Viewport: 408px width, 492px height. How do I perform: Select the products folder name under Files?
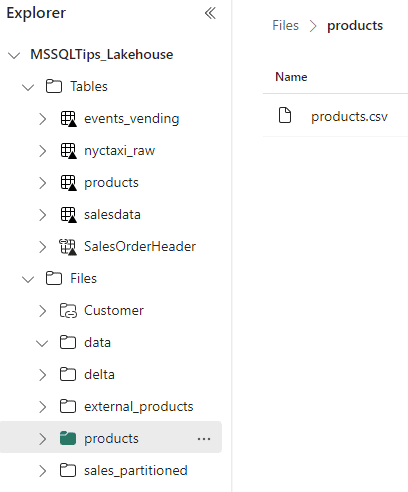coord(111,439)
